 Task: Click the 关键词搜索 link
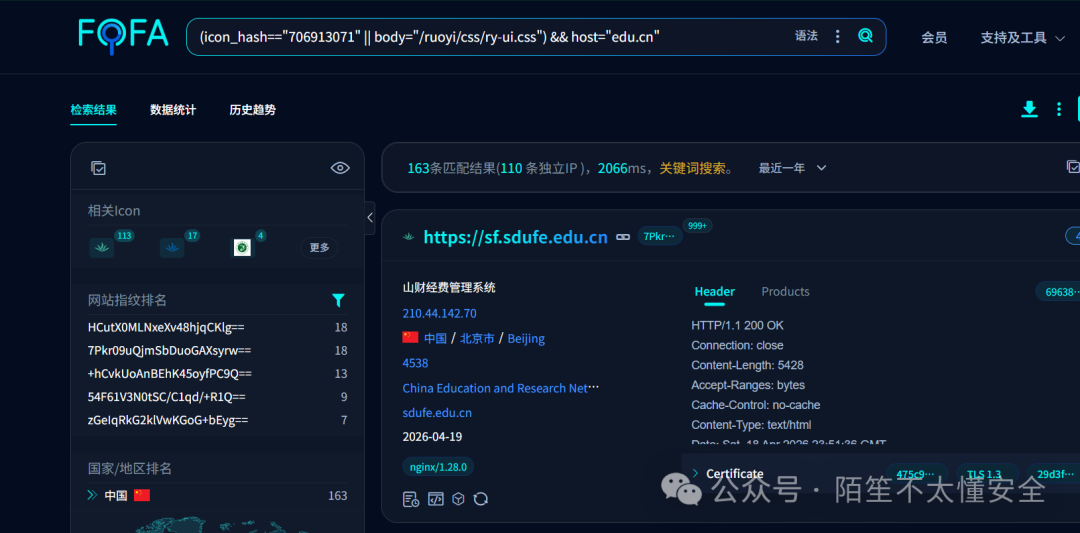pos(692,168)
